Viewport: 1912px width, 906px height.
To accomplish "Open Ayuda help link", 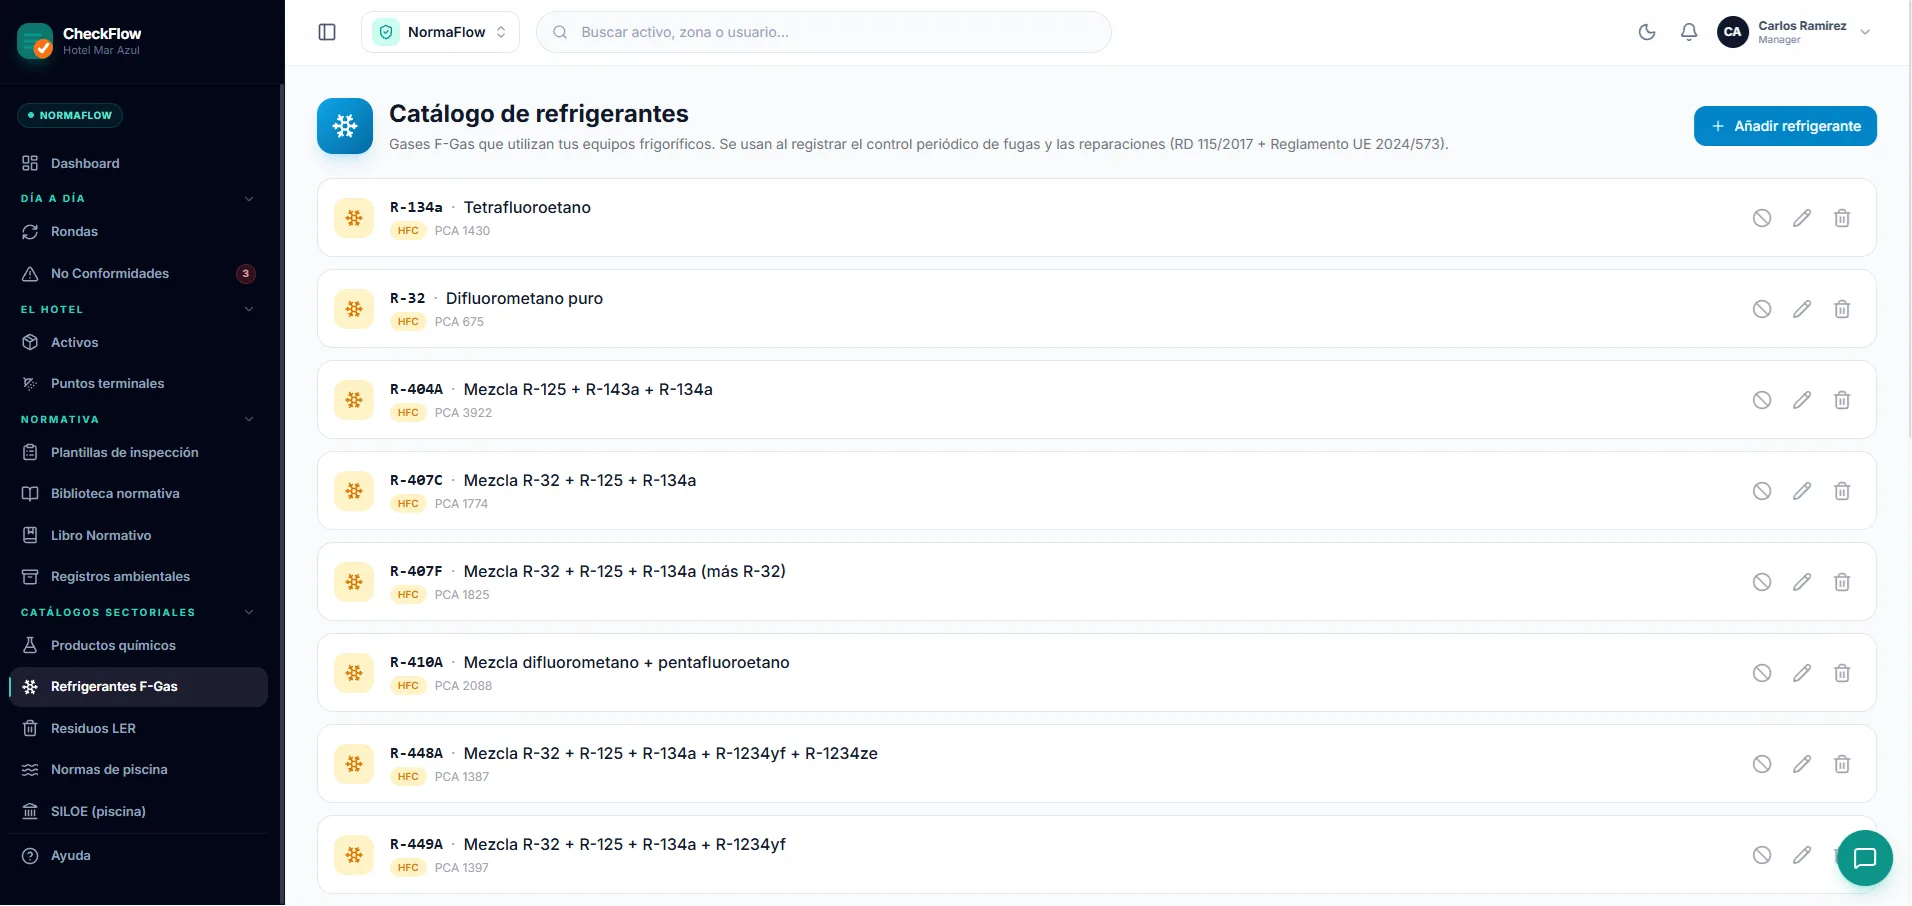I will [139, 855].
